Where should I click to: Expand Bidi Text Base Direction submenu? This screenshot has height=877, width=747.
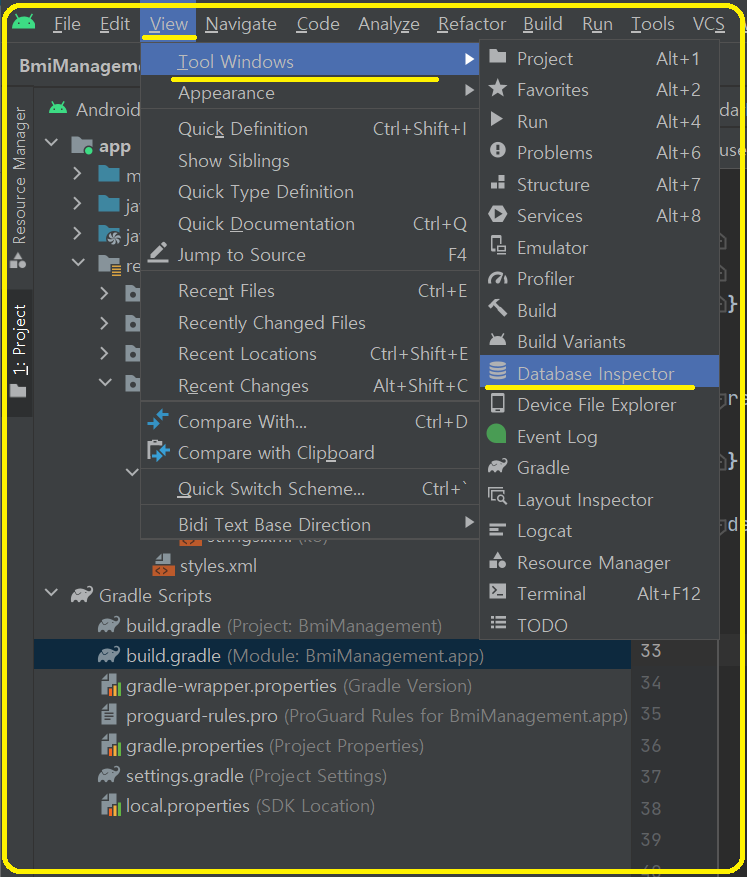point(469,524)
